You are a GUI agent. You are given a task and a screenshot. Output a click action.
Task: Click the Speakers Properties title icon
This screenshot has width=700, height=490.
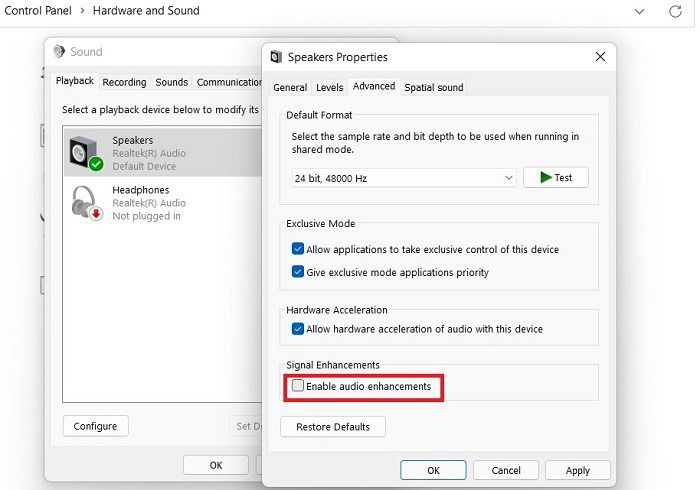coord(276,57)
